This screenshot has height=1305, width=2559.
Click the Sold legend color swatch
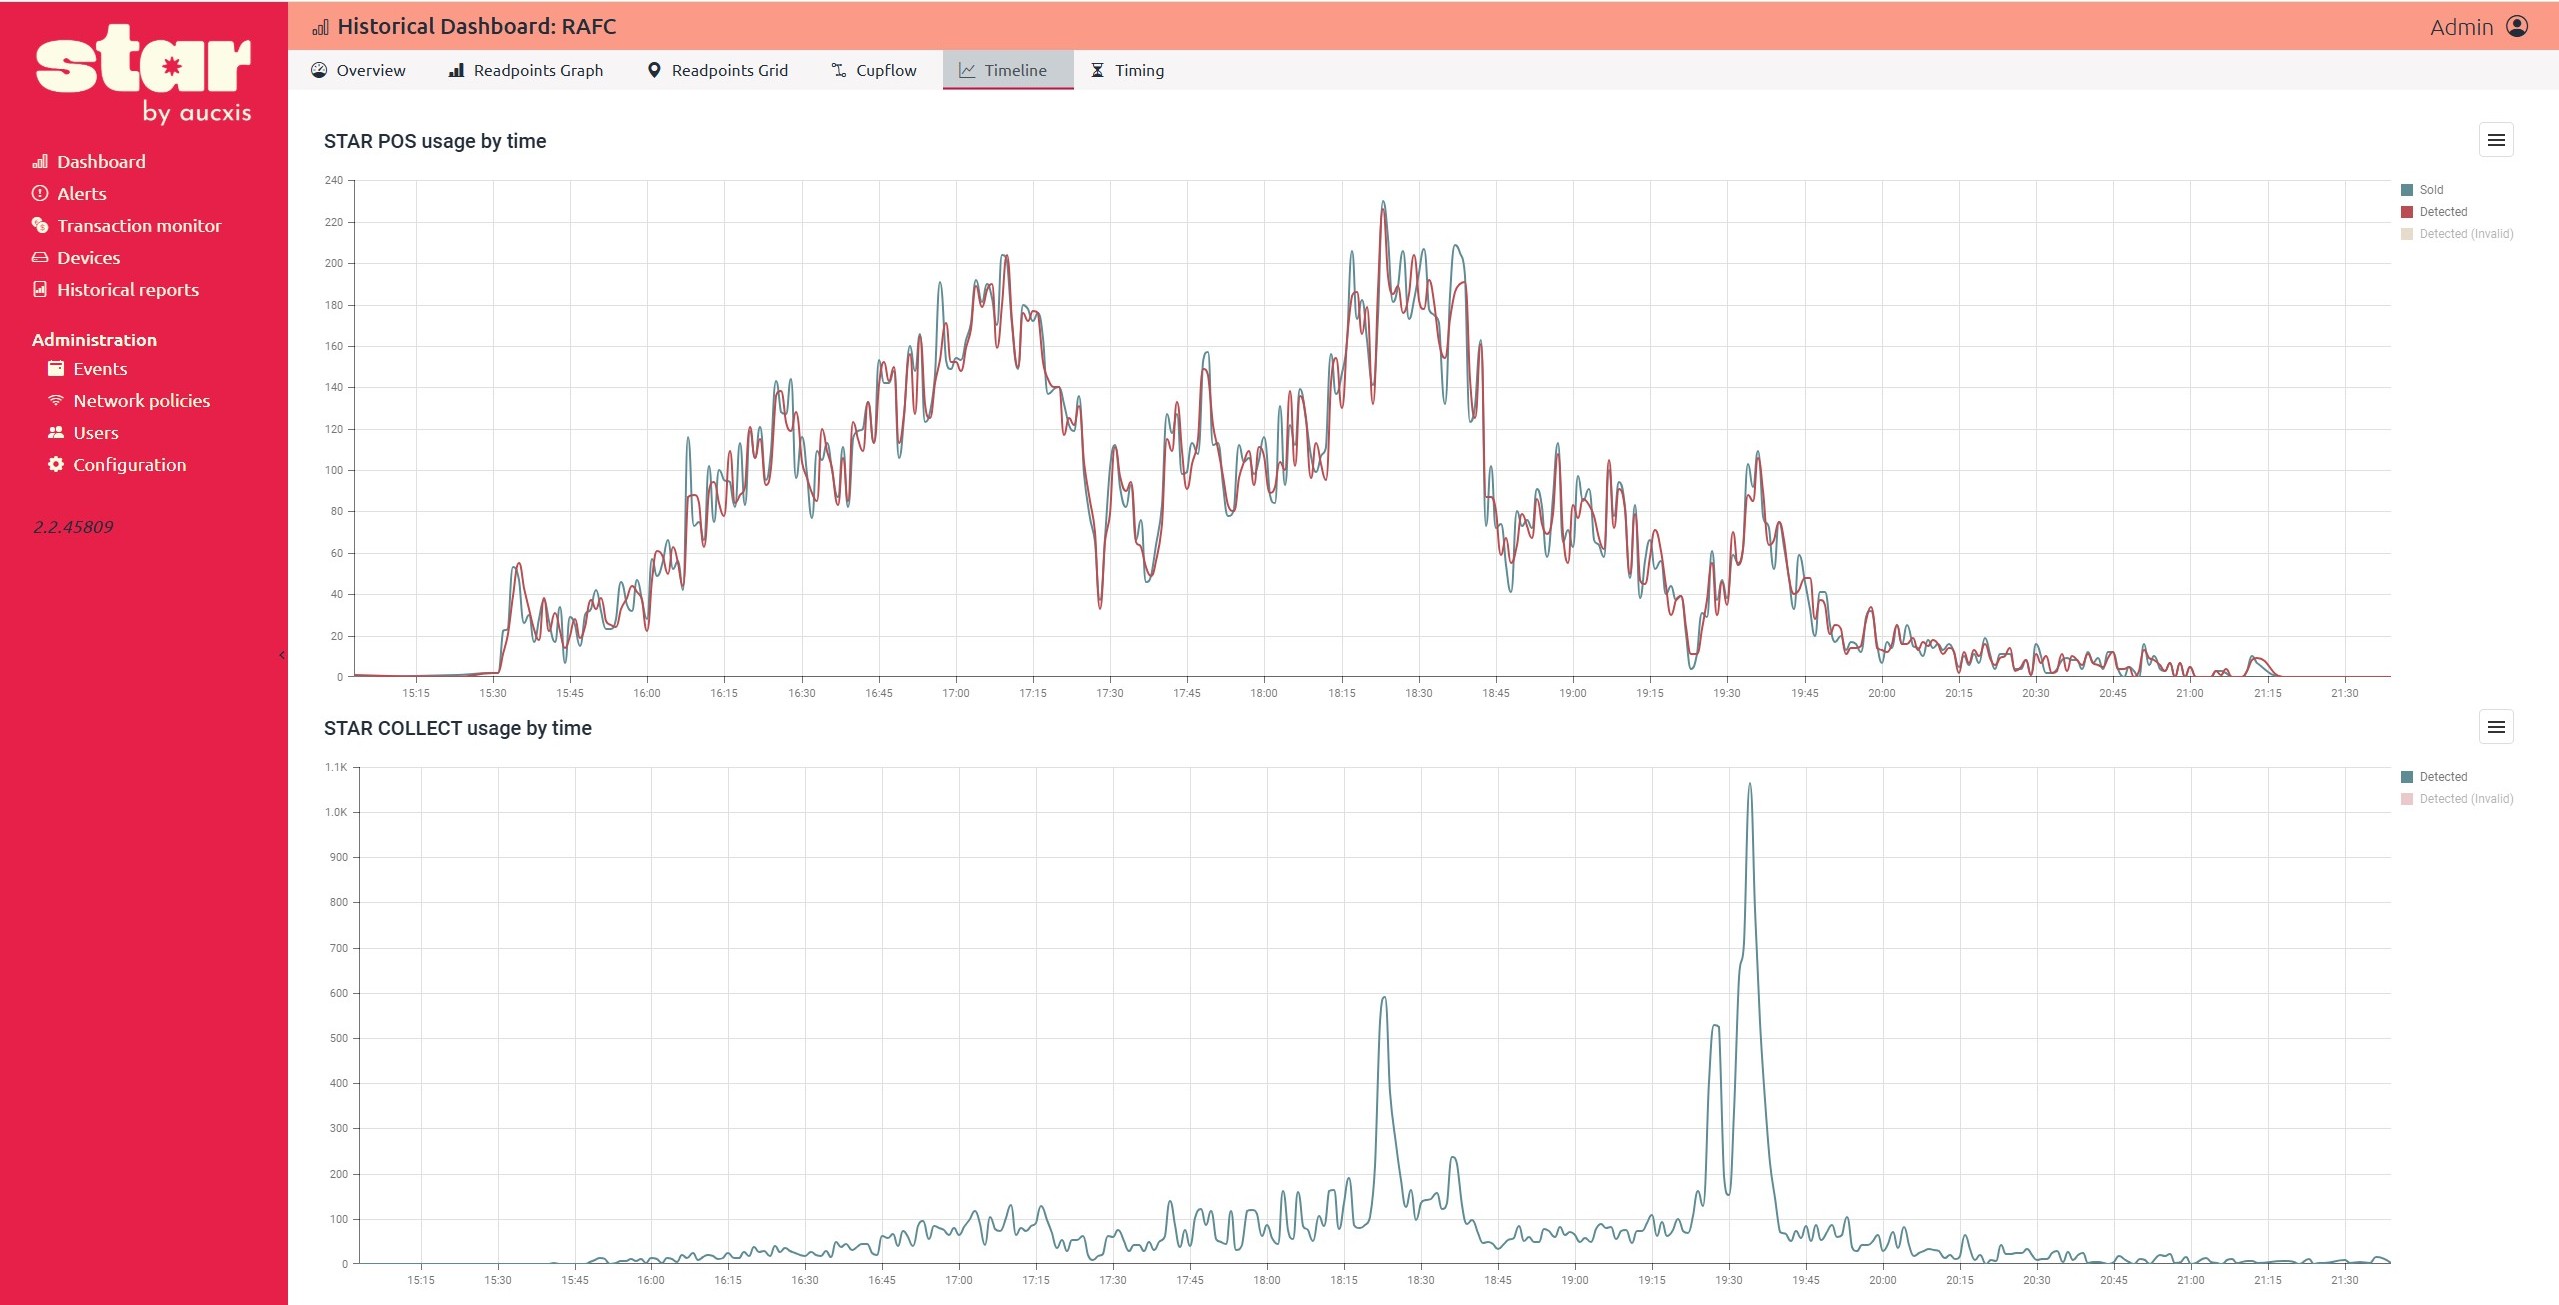2407,190
